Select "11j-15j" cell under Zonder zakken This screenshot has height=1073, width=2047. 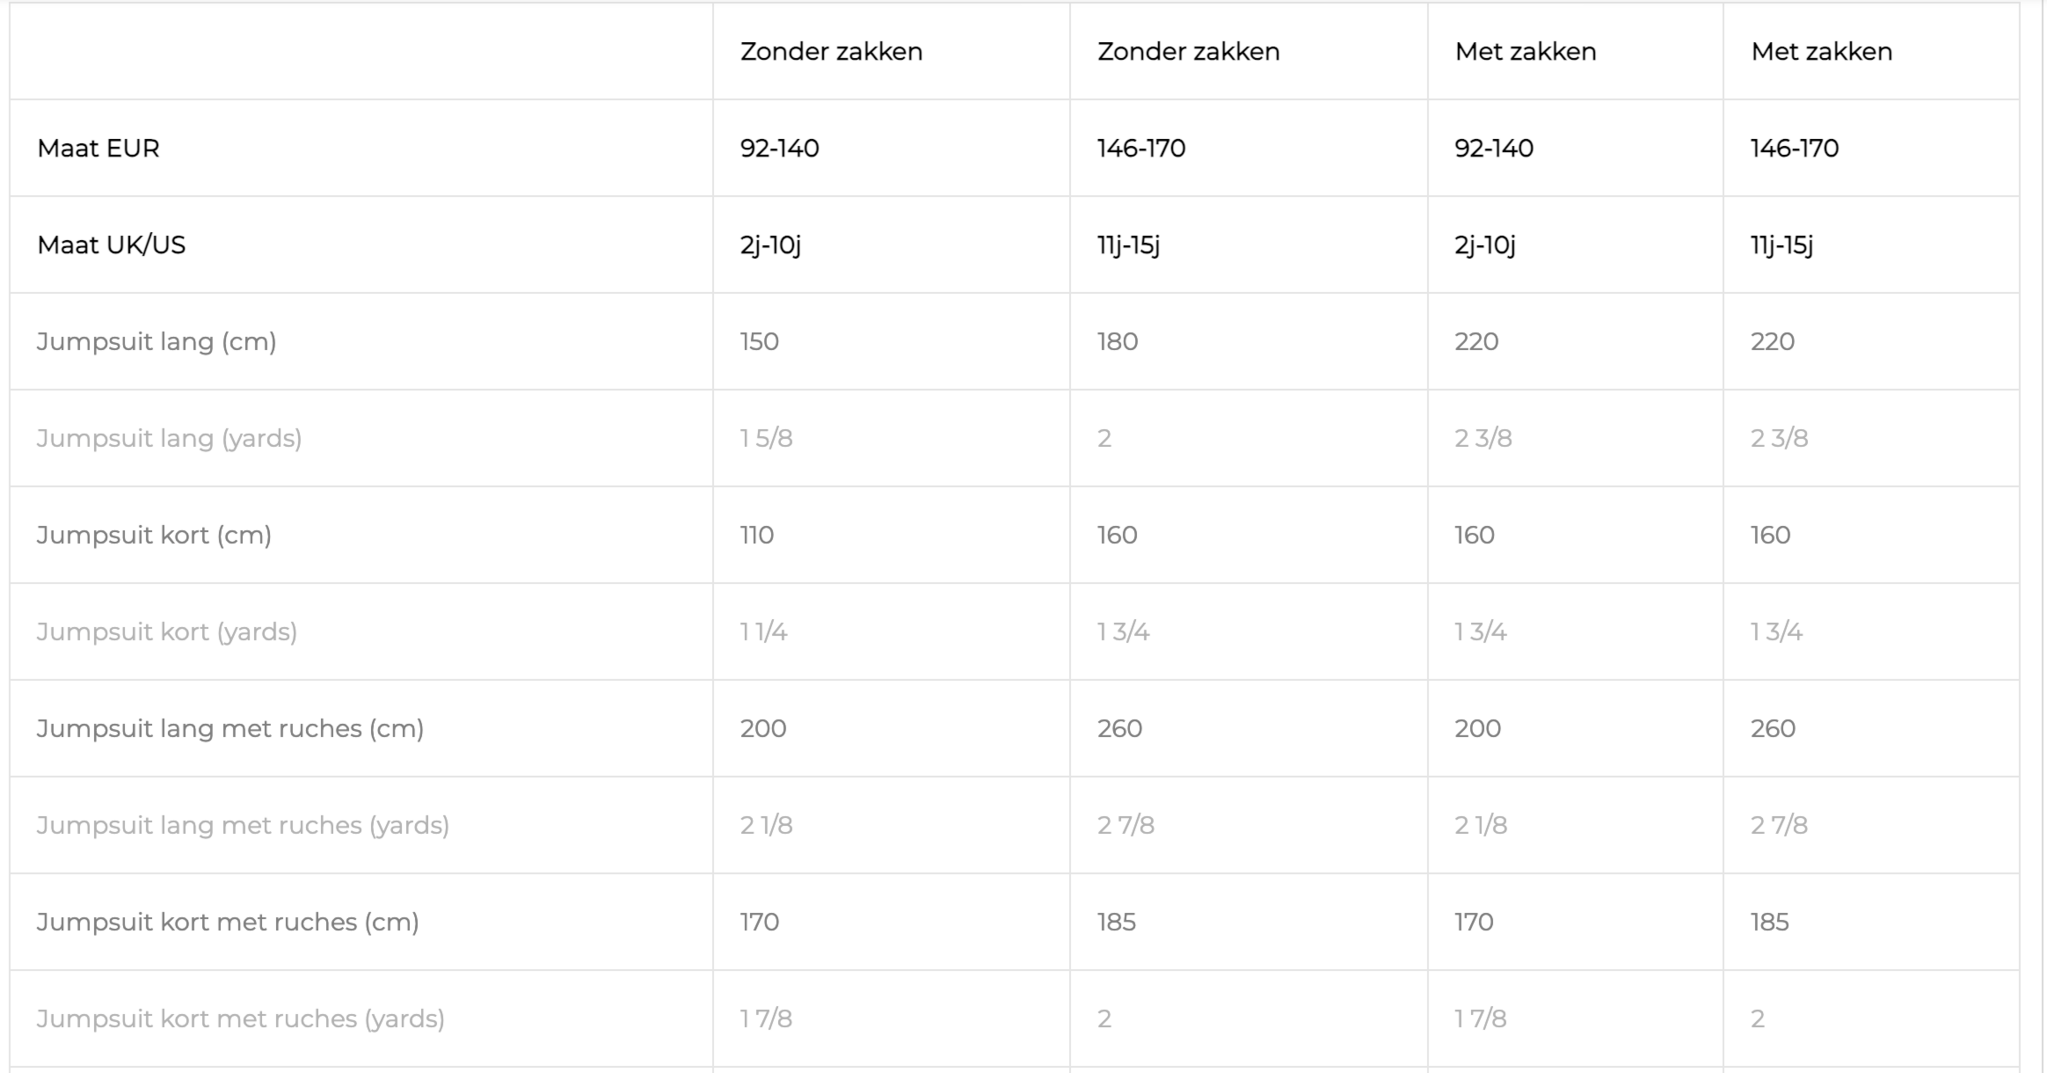click(1128, 245)
